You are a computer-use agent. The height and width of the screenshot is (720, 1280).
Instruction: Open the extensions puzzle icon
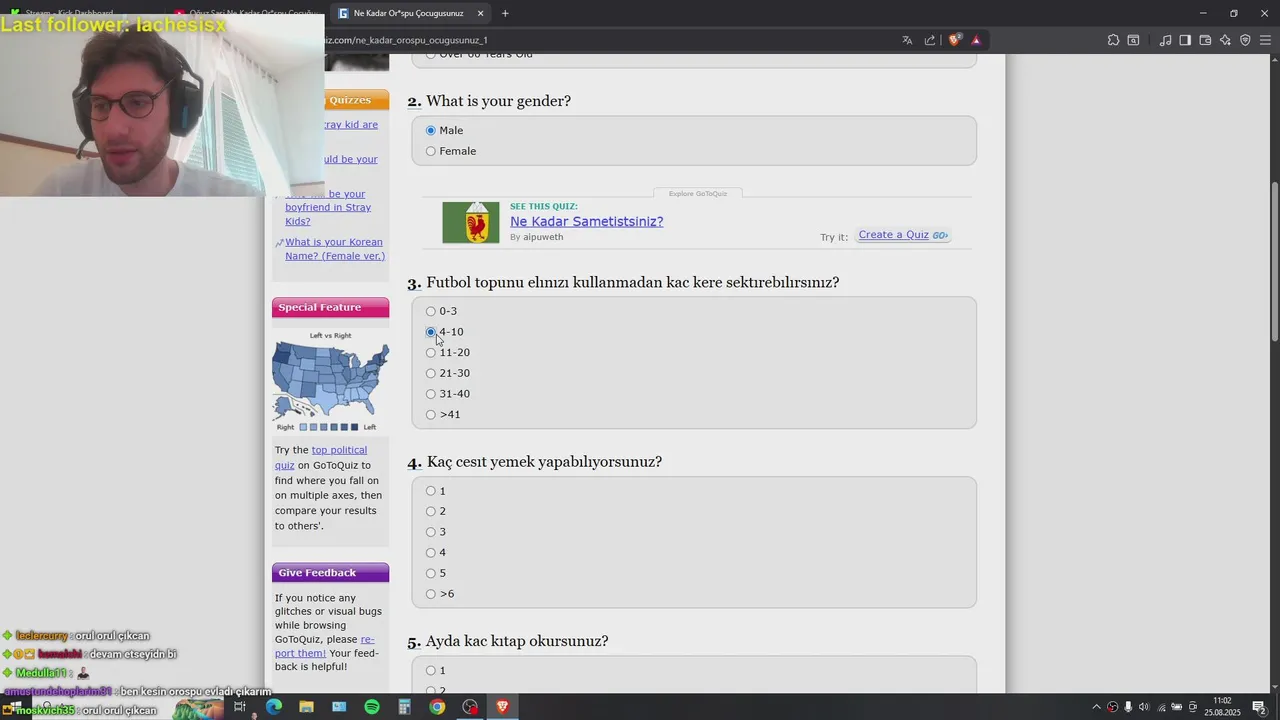1113,40
